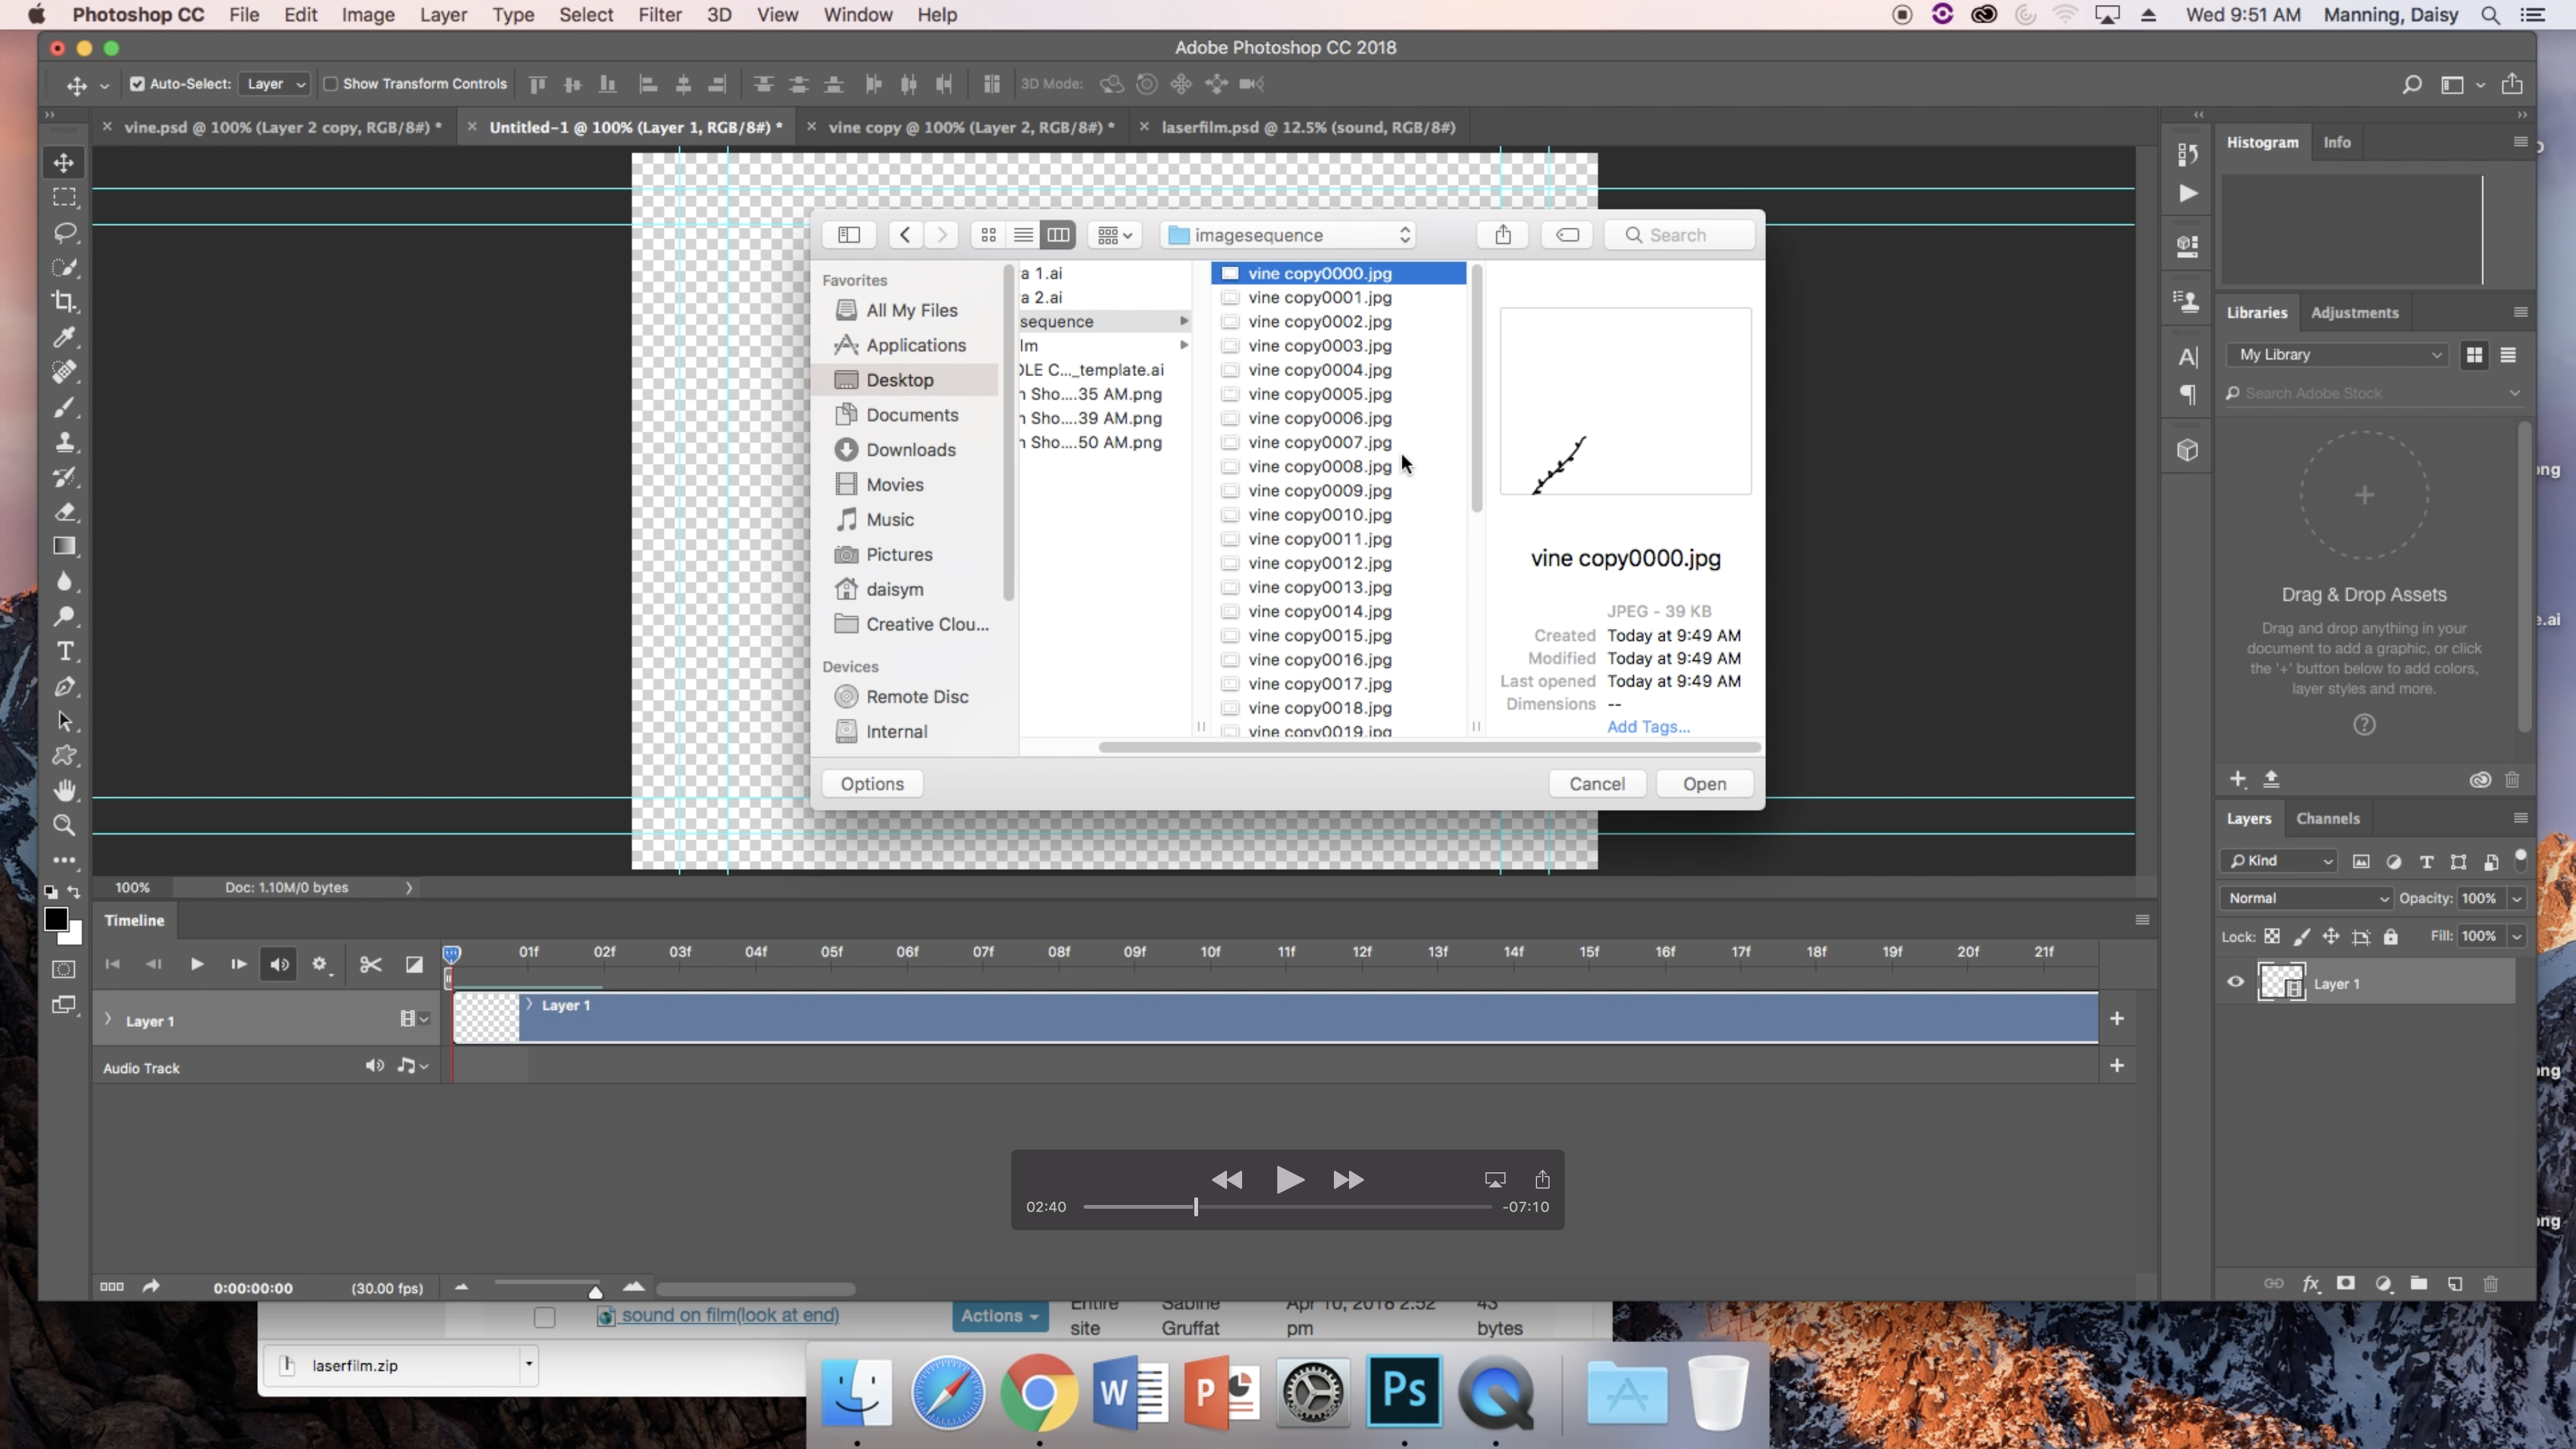Select the Zoom tool

(64, 826)
